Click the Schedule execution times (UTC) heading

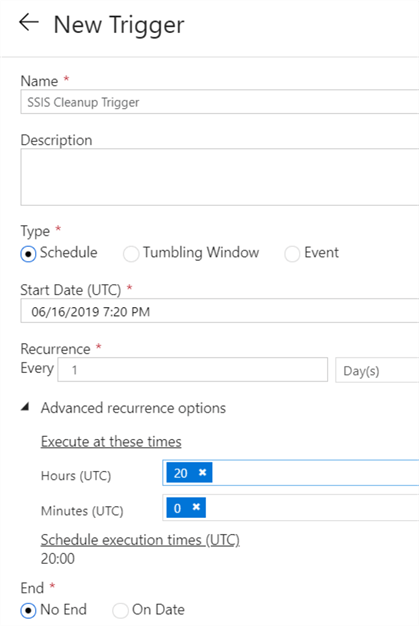pyautogui.click(x=140, y=540)
